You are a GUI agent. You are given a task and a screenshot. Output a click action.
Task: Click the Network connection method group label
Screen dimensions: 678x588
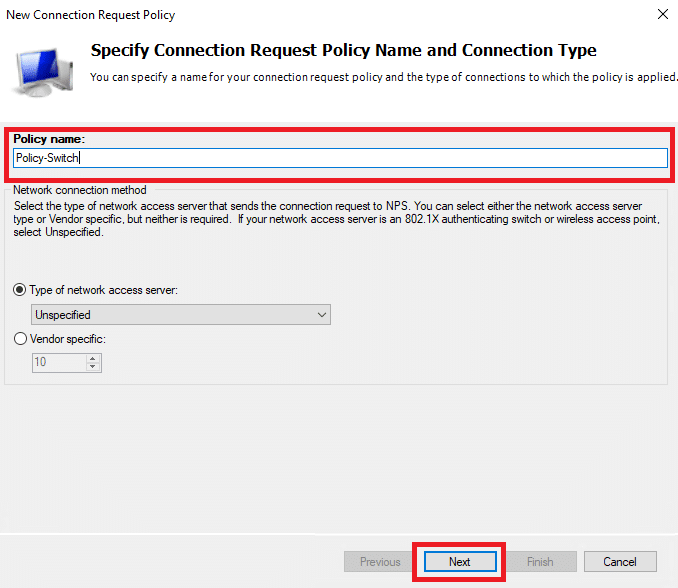click(x=80, y=190)
